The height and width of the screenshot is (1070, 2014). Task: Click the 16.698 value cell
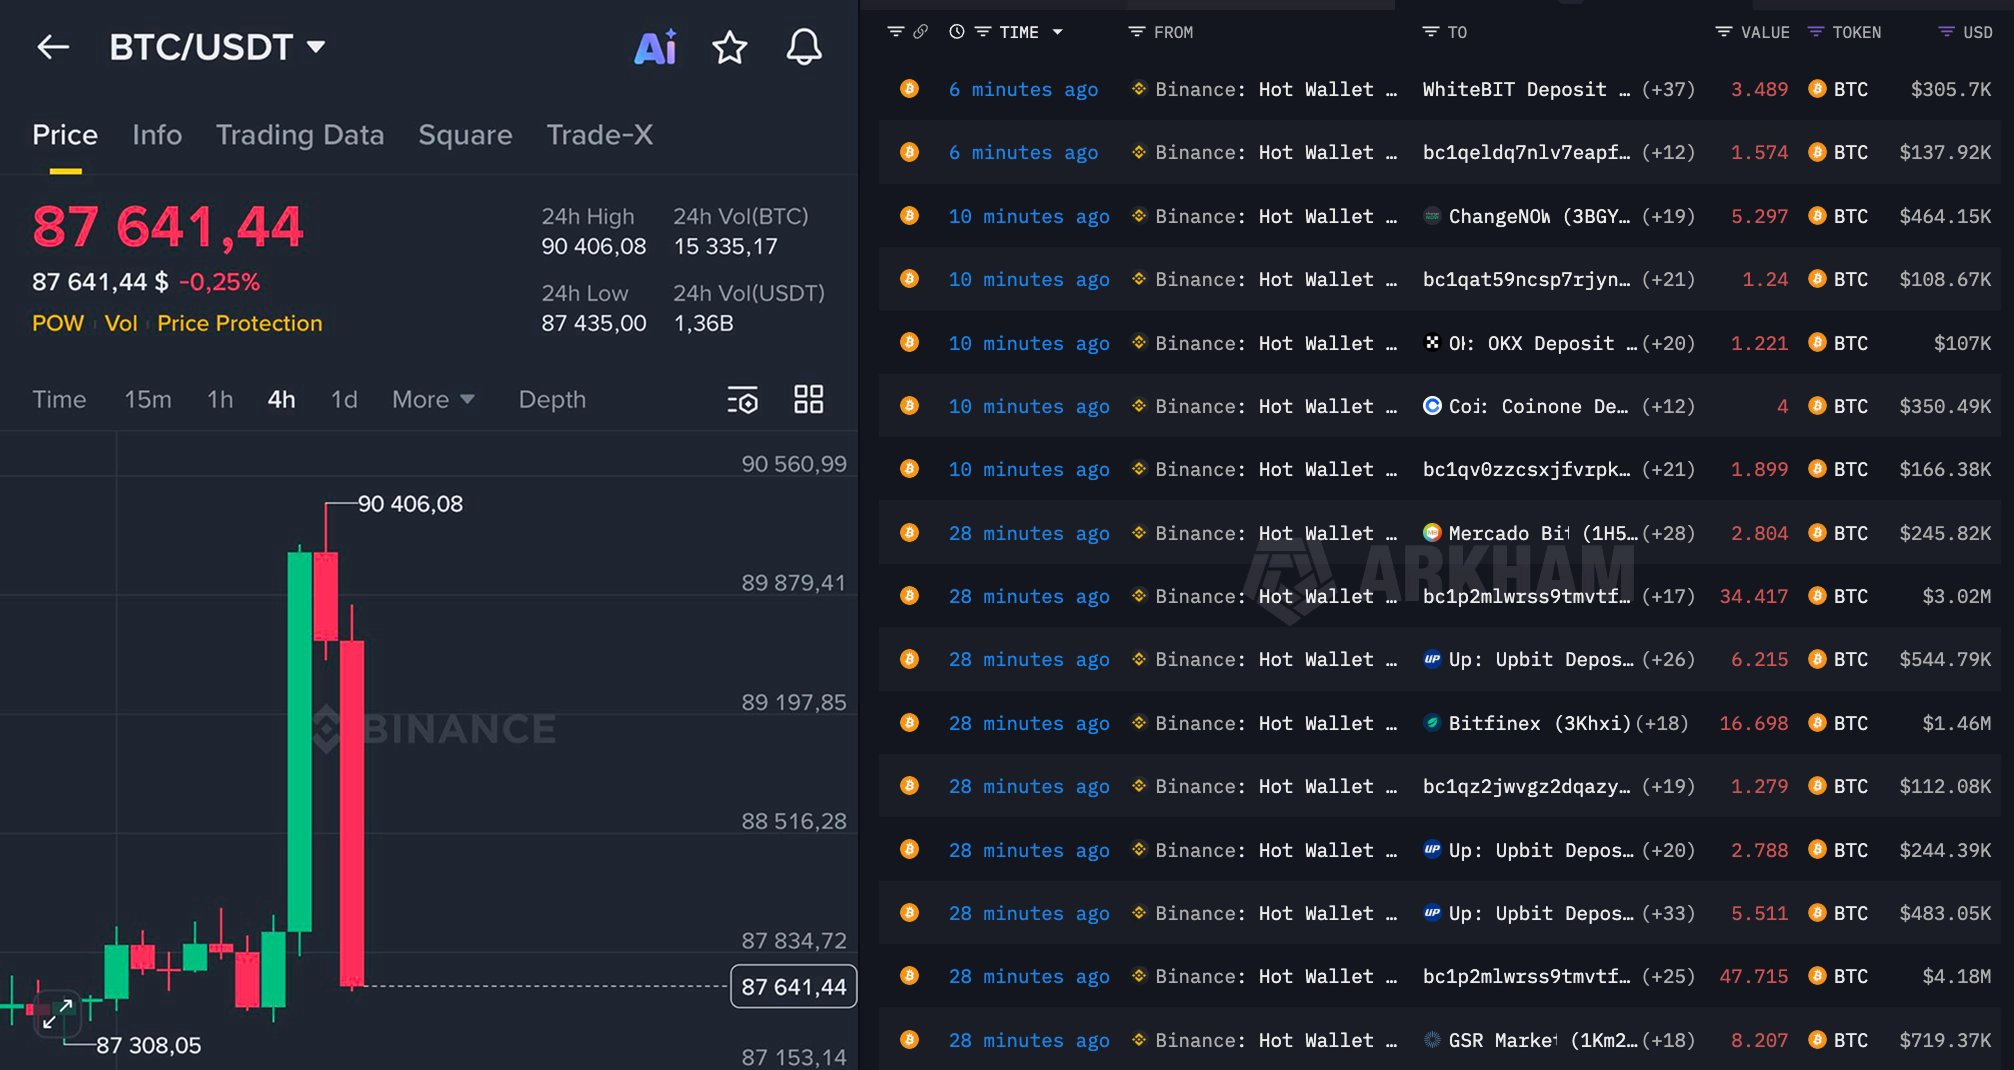pos(1753,722)
